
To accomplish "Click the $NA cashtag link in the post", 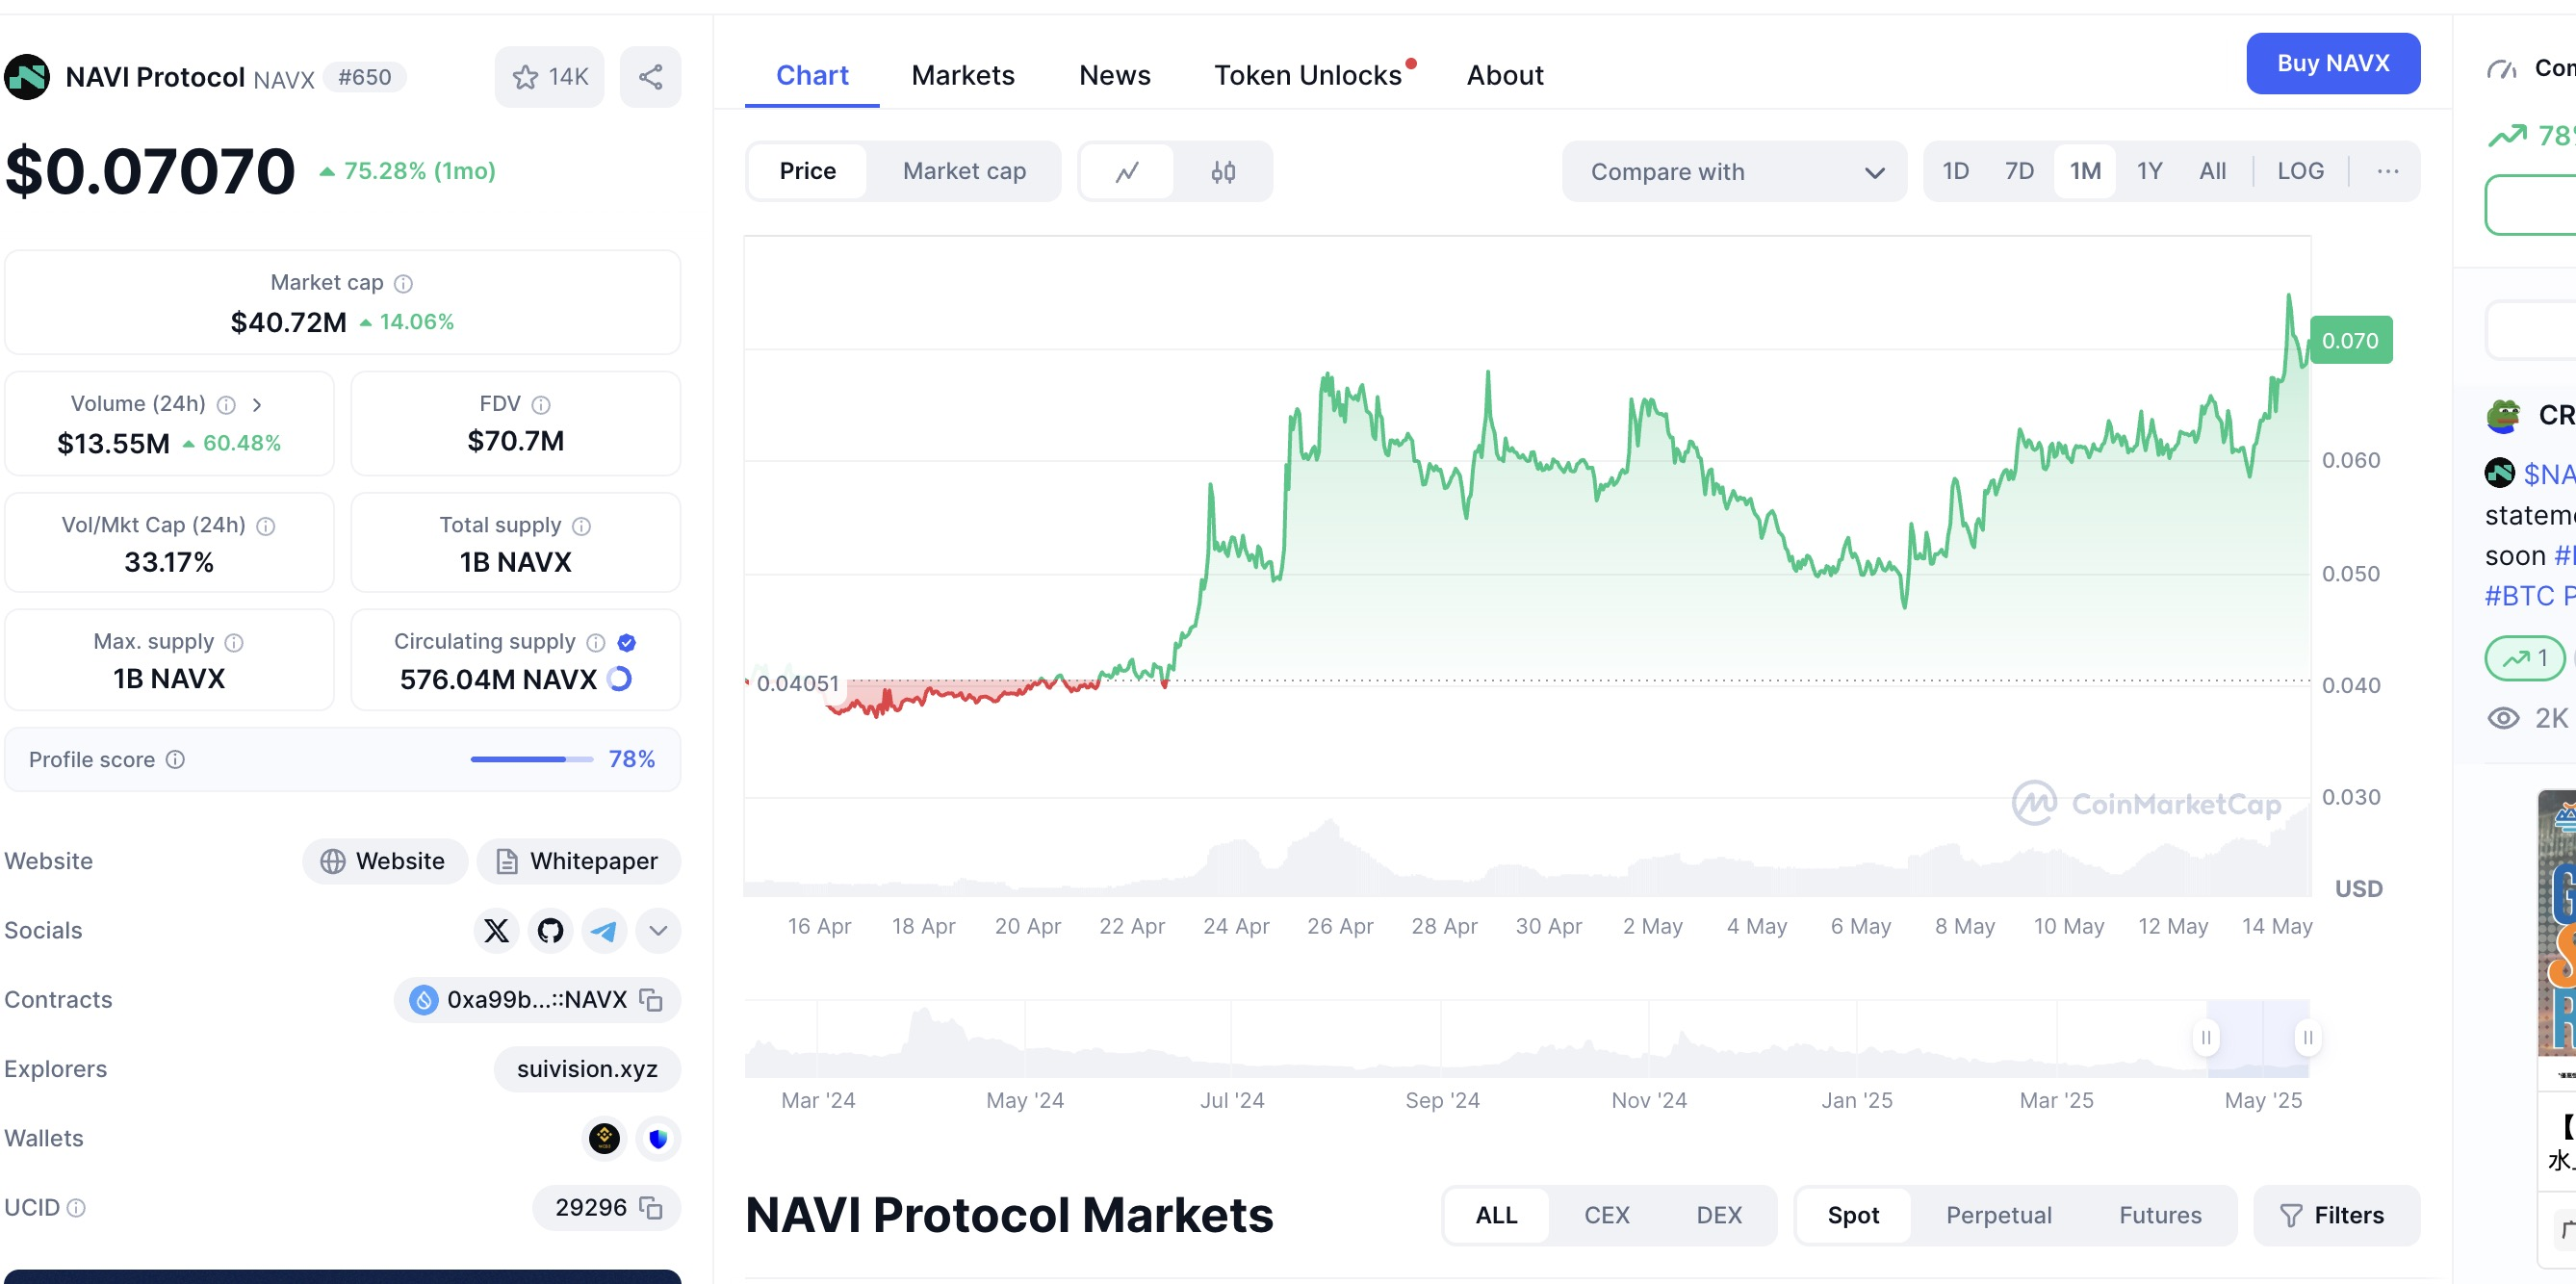I will (2548, 474).
